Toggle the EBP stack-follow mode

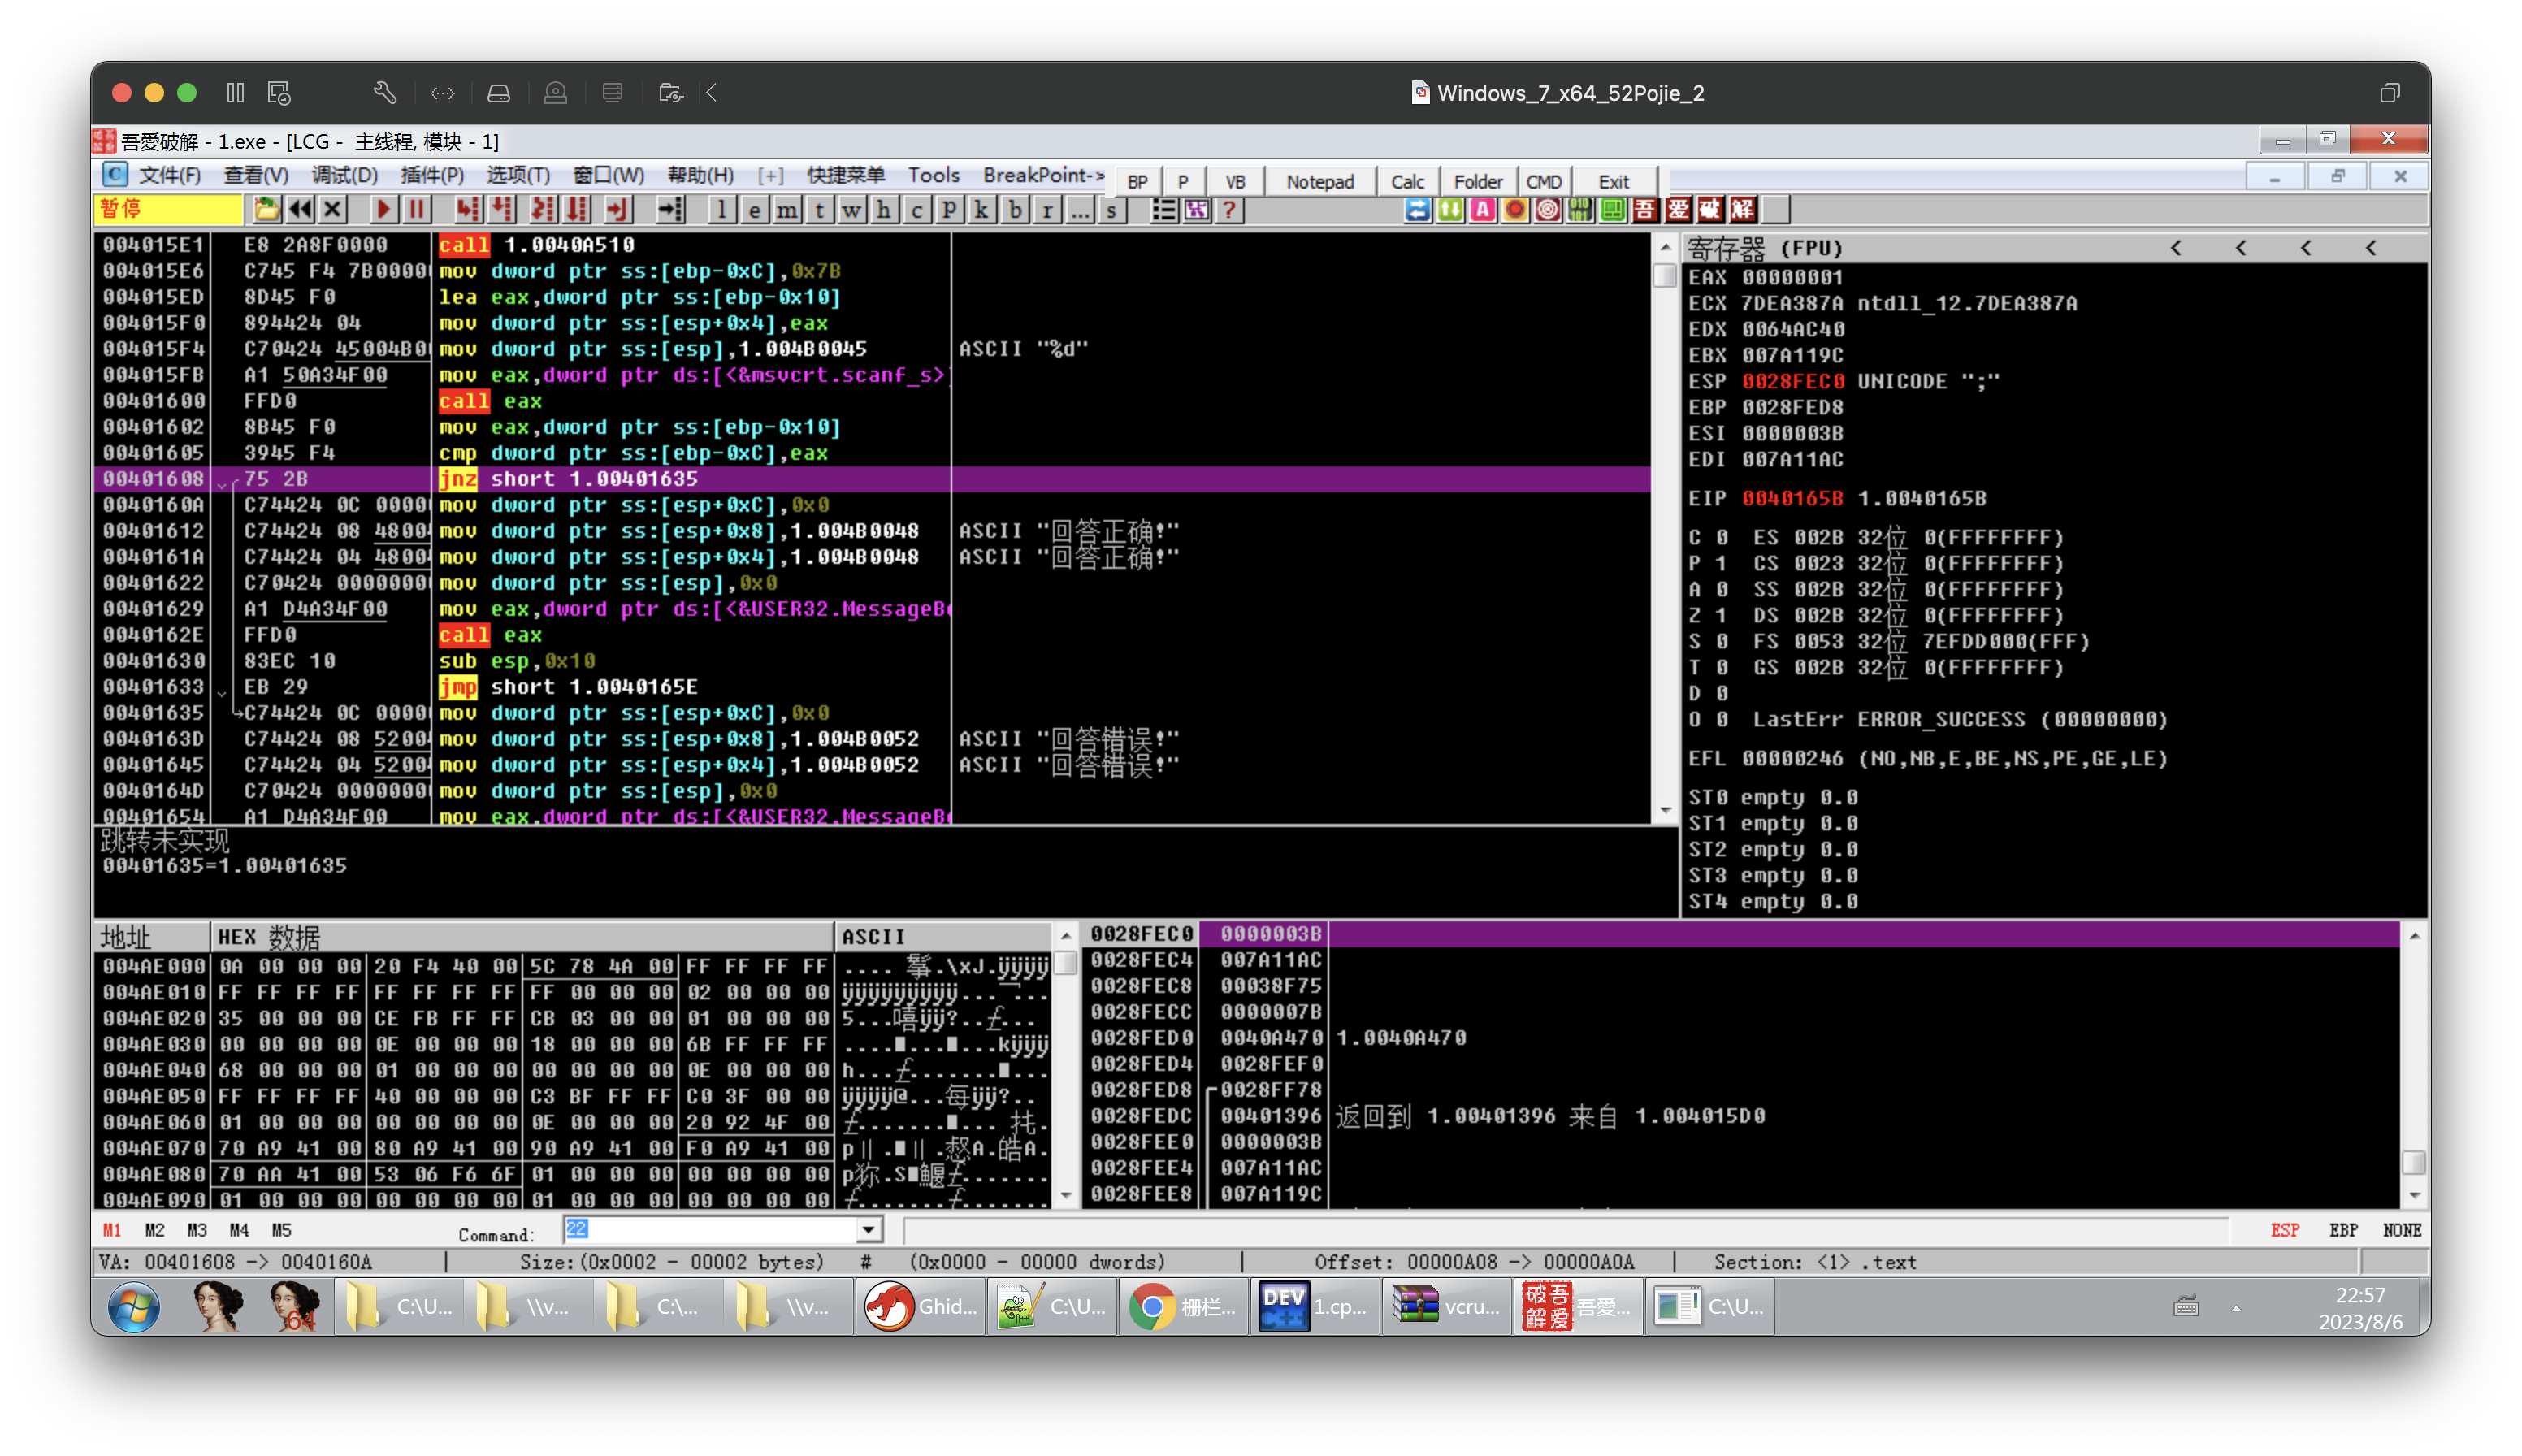coord(2342,1230)
